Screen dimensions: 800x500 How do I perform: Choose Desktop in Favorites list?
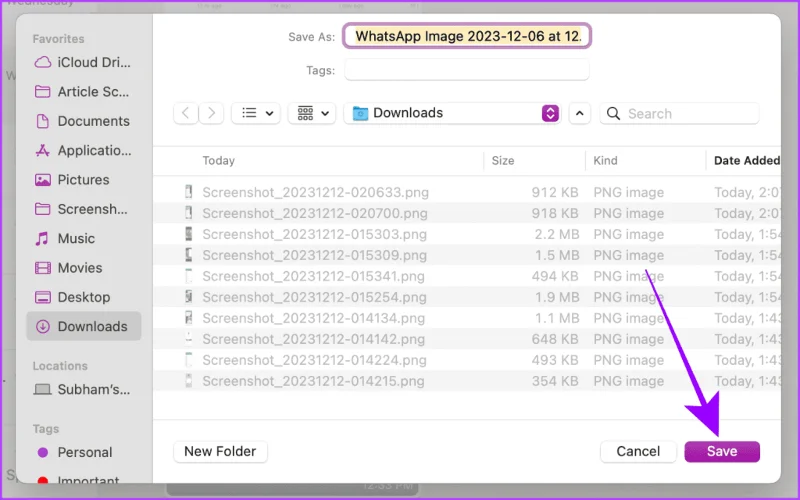click(x=83, y=297)
